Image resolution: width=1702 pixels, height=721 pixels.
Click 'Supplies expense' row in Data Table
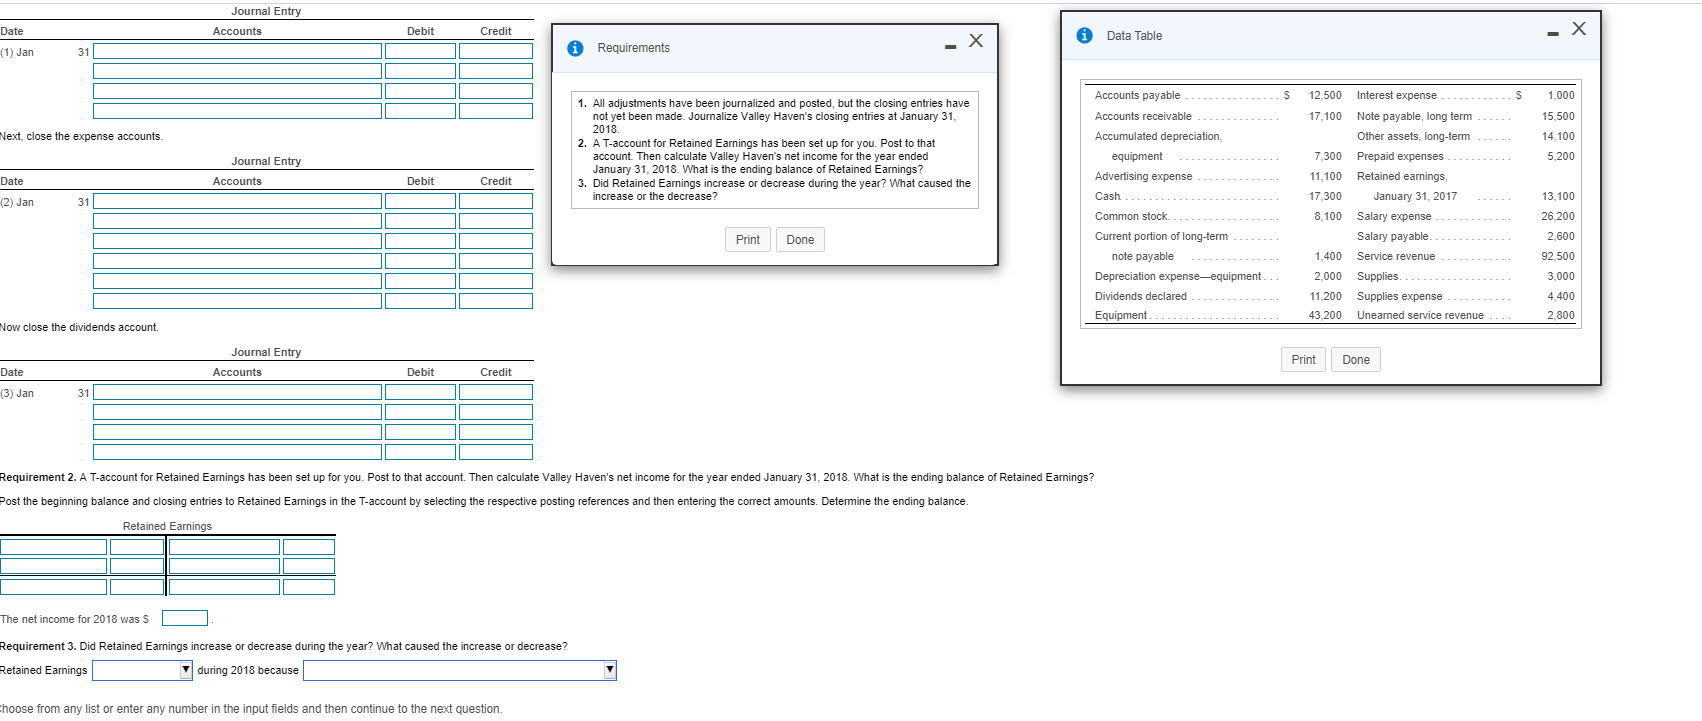[x=1465, y=296]
